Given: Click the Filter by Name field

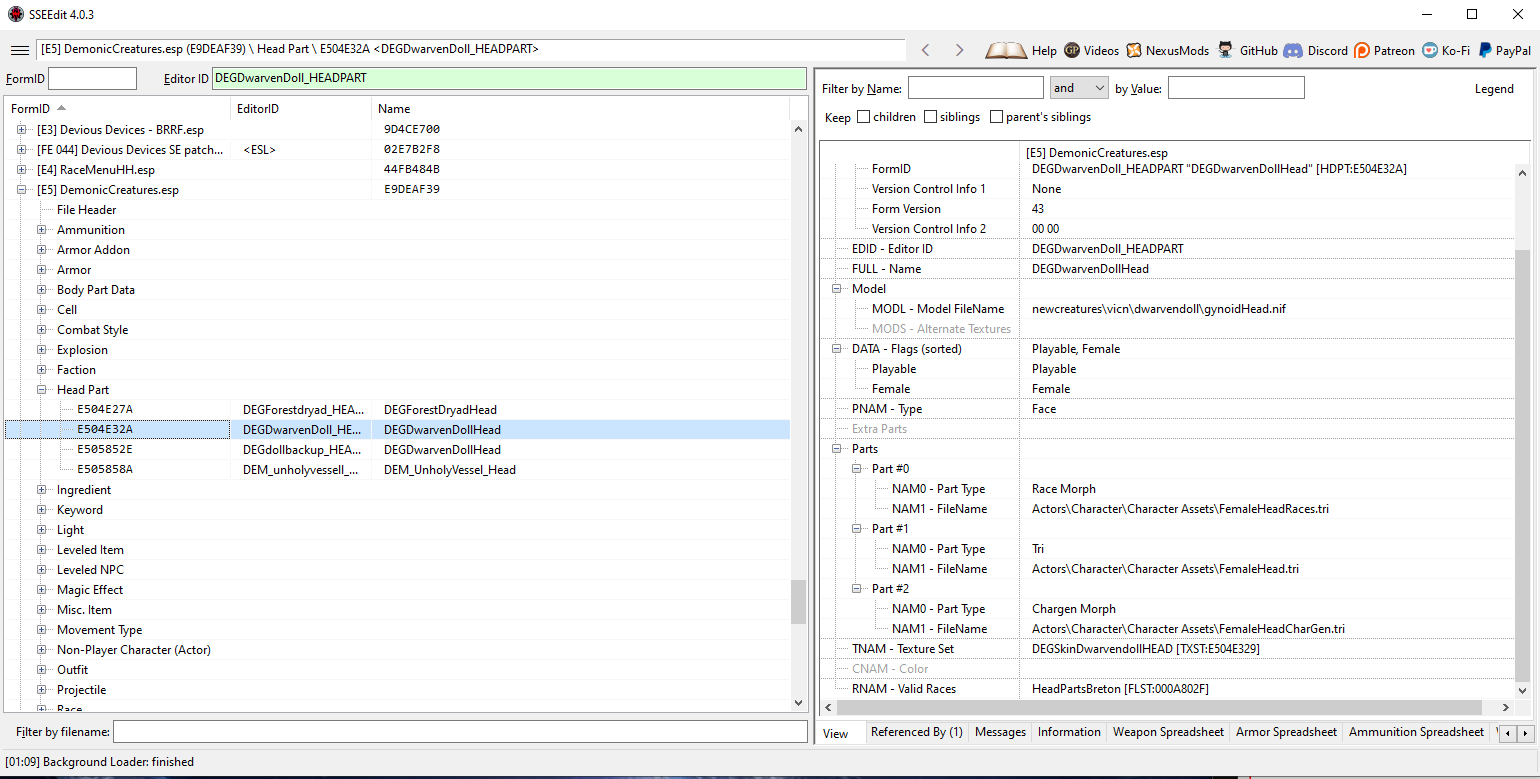Looking at the screenshot, I should tap(976, 88).
